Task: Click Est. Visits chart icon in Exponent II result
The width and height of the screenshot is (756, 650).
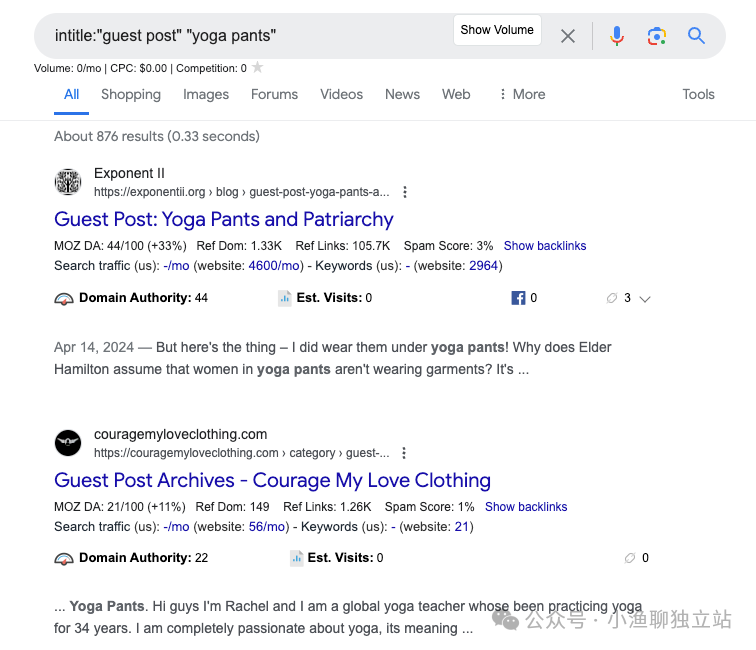Action: (285, 298)
